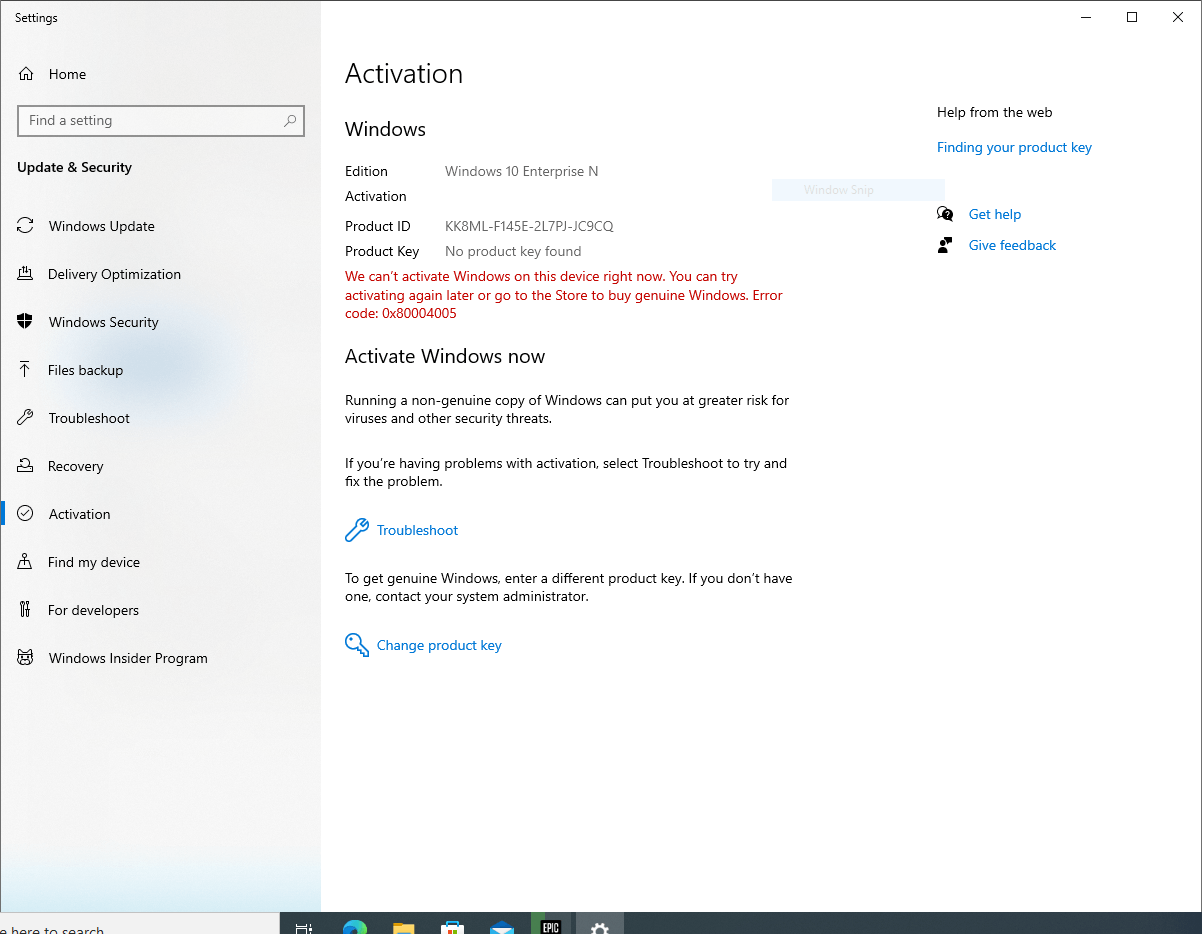Viewport: 1202px width, 934px height.
Task: Click the Home icon in the sidebar
Action: pos(26,74)
